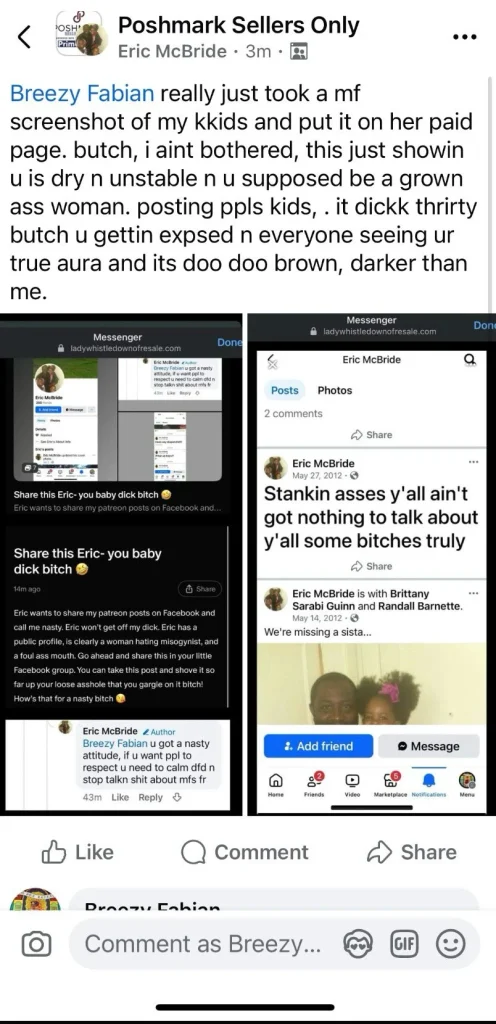Open the Breezy Fabian tagged name link
Screen dimensions: 496x1024
coord(82,93)
